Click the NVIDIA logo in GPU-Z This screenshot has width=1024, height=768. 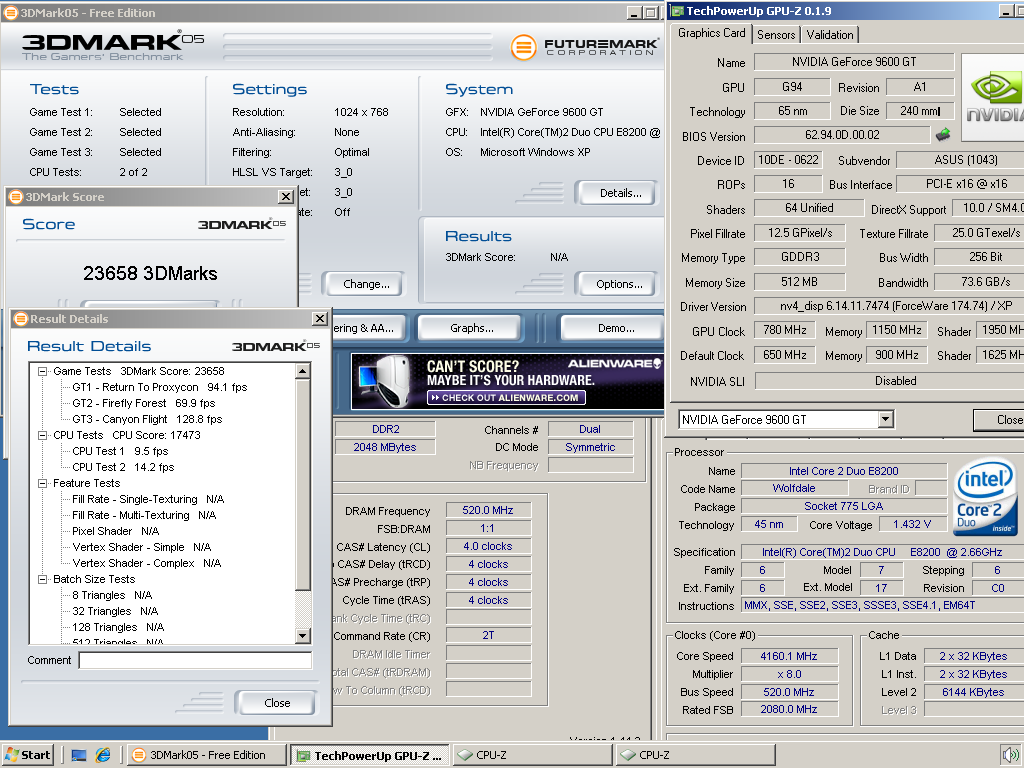(x=994, y=98)
